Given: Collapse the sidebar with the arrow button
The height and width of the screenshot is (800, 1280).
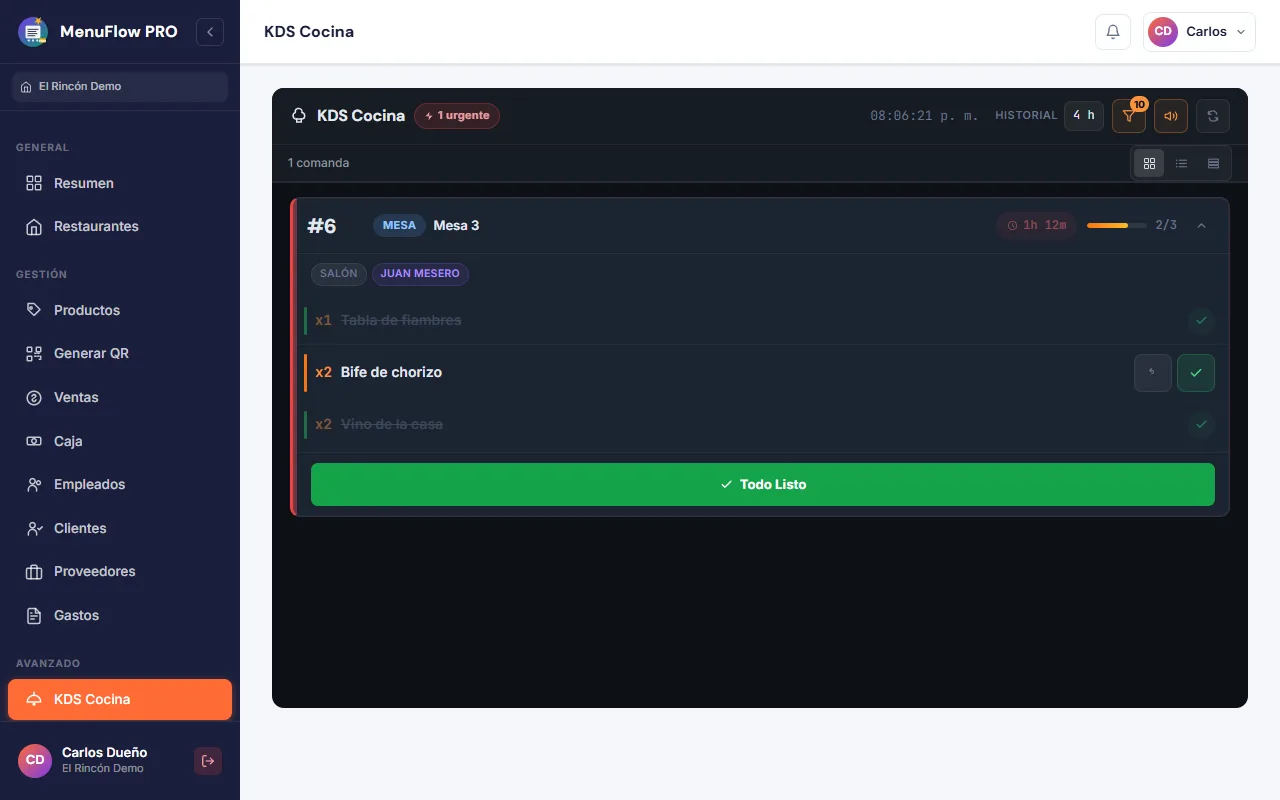Looking at the screenshot, I should pos(210,32).
